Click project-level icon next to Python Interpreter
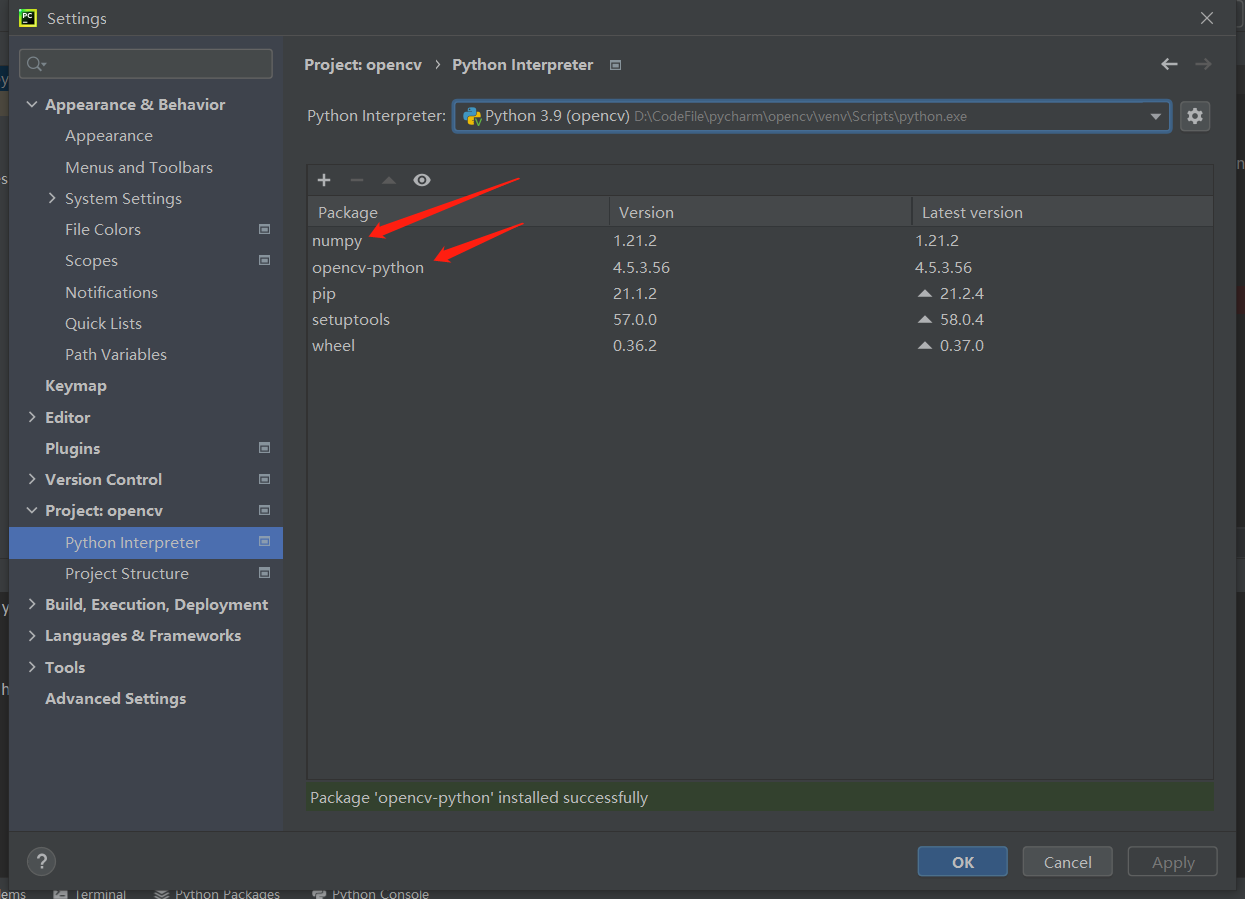 (264, 542)
